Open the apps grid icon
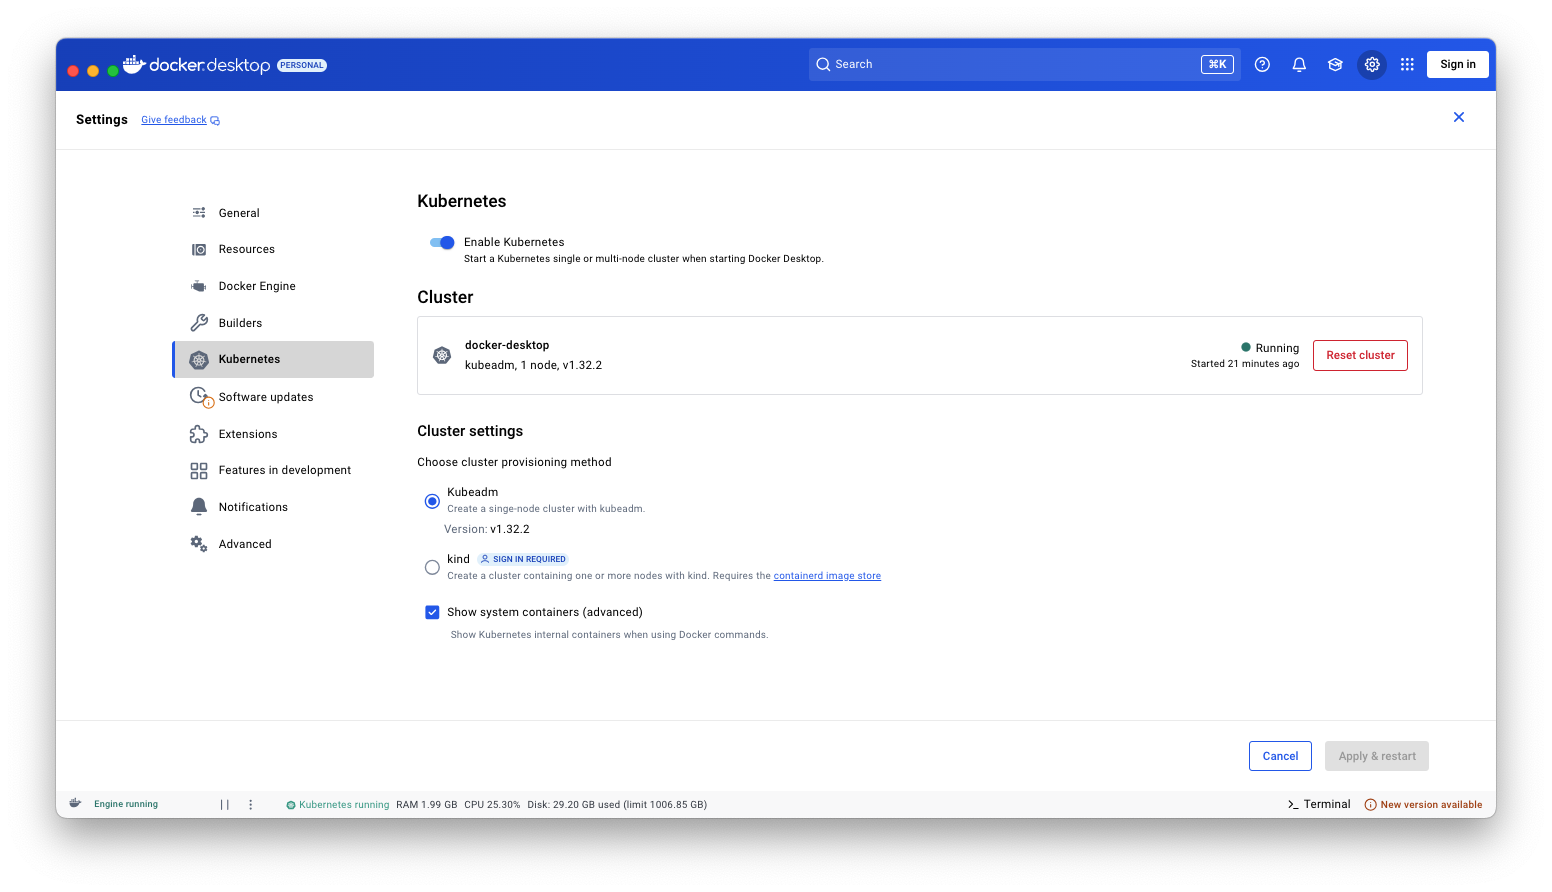 1407,64
